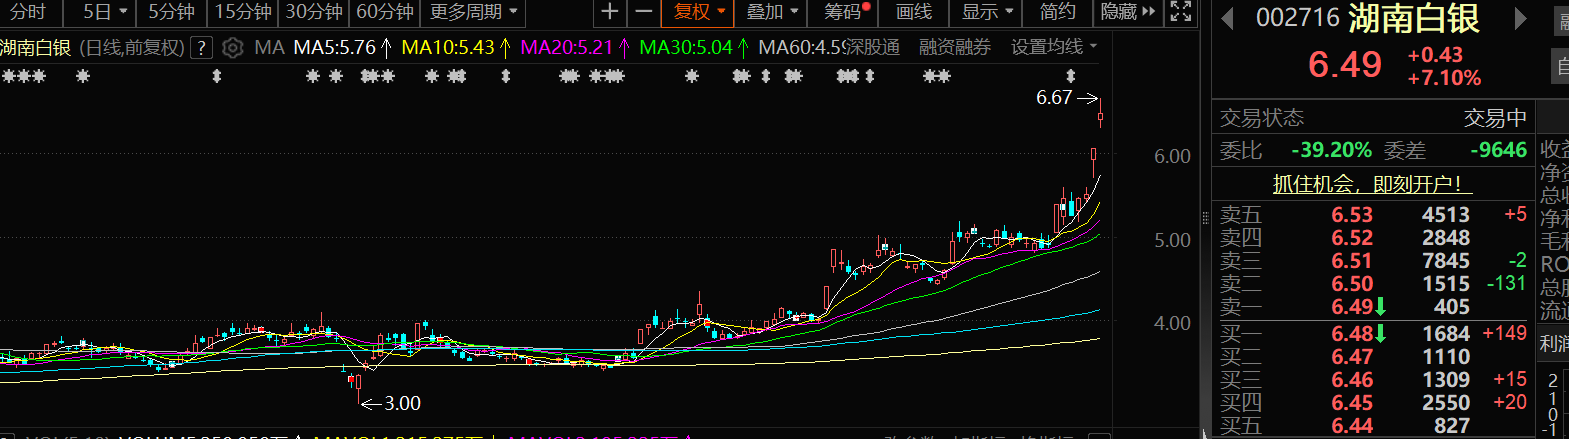This screenshot has width=1569, height=439.
Task: Click 卖五 price 6.53
Action: click(1352, 215)
